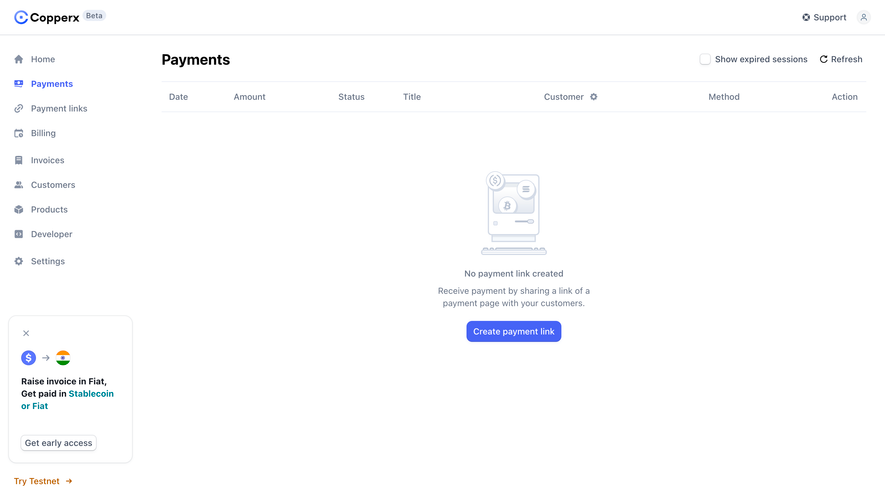Click the Payments page heading

click(x=196, y=60)
